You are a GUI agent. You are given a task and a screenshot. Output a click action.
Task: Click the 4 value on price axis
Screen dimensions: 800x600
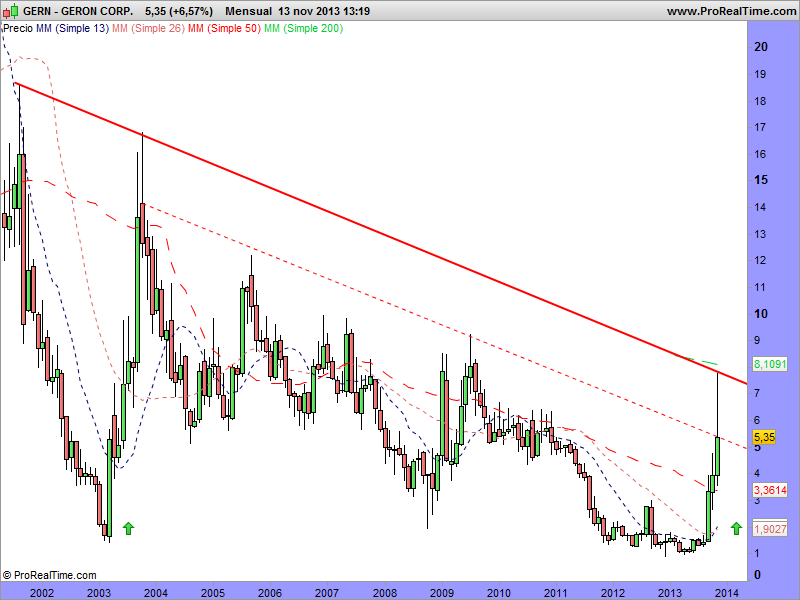(757, 473)
